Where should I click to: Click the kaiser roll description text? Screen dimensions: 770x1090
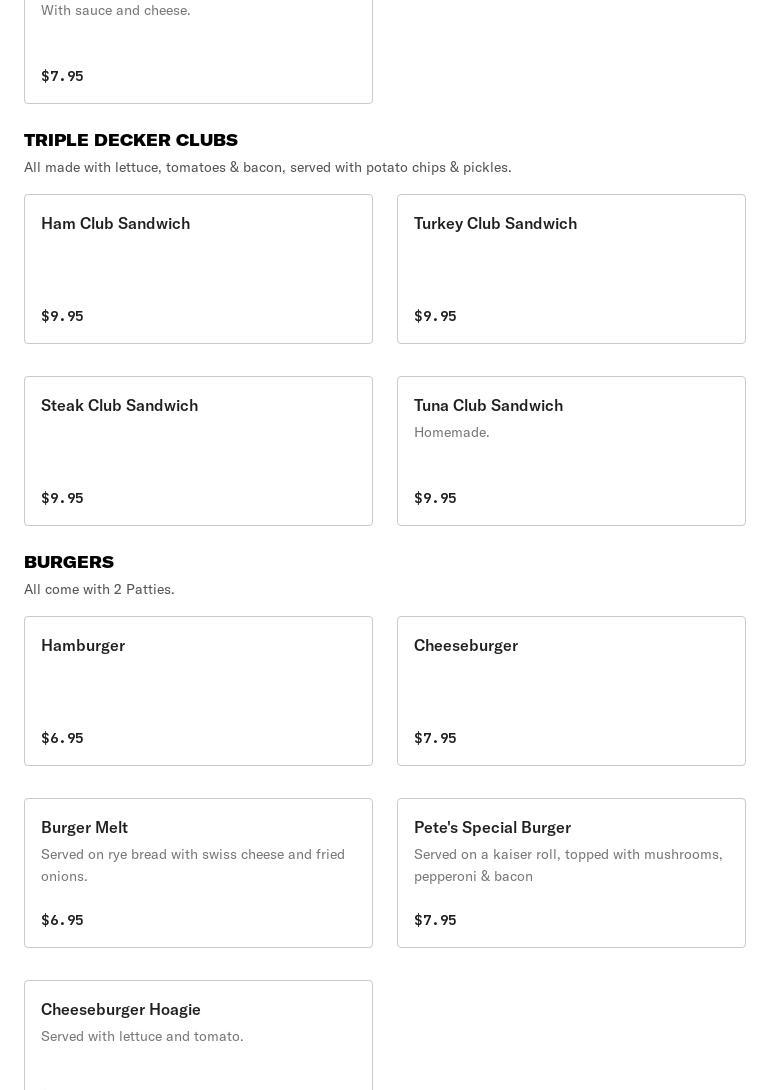pyautogui.click(x=568, y=865)
